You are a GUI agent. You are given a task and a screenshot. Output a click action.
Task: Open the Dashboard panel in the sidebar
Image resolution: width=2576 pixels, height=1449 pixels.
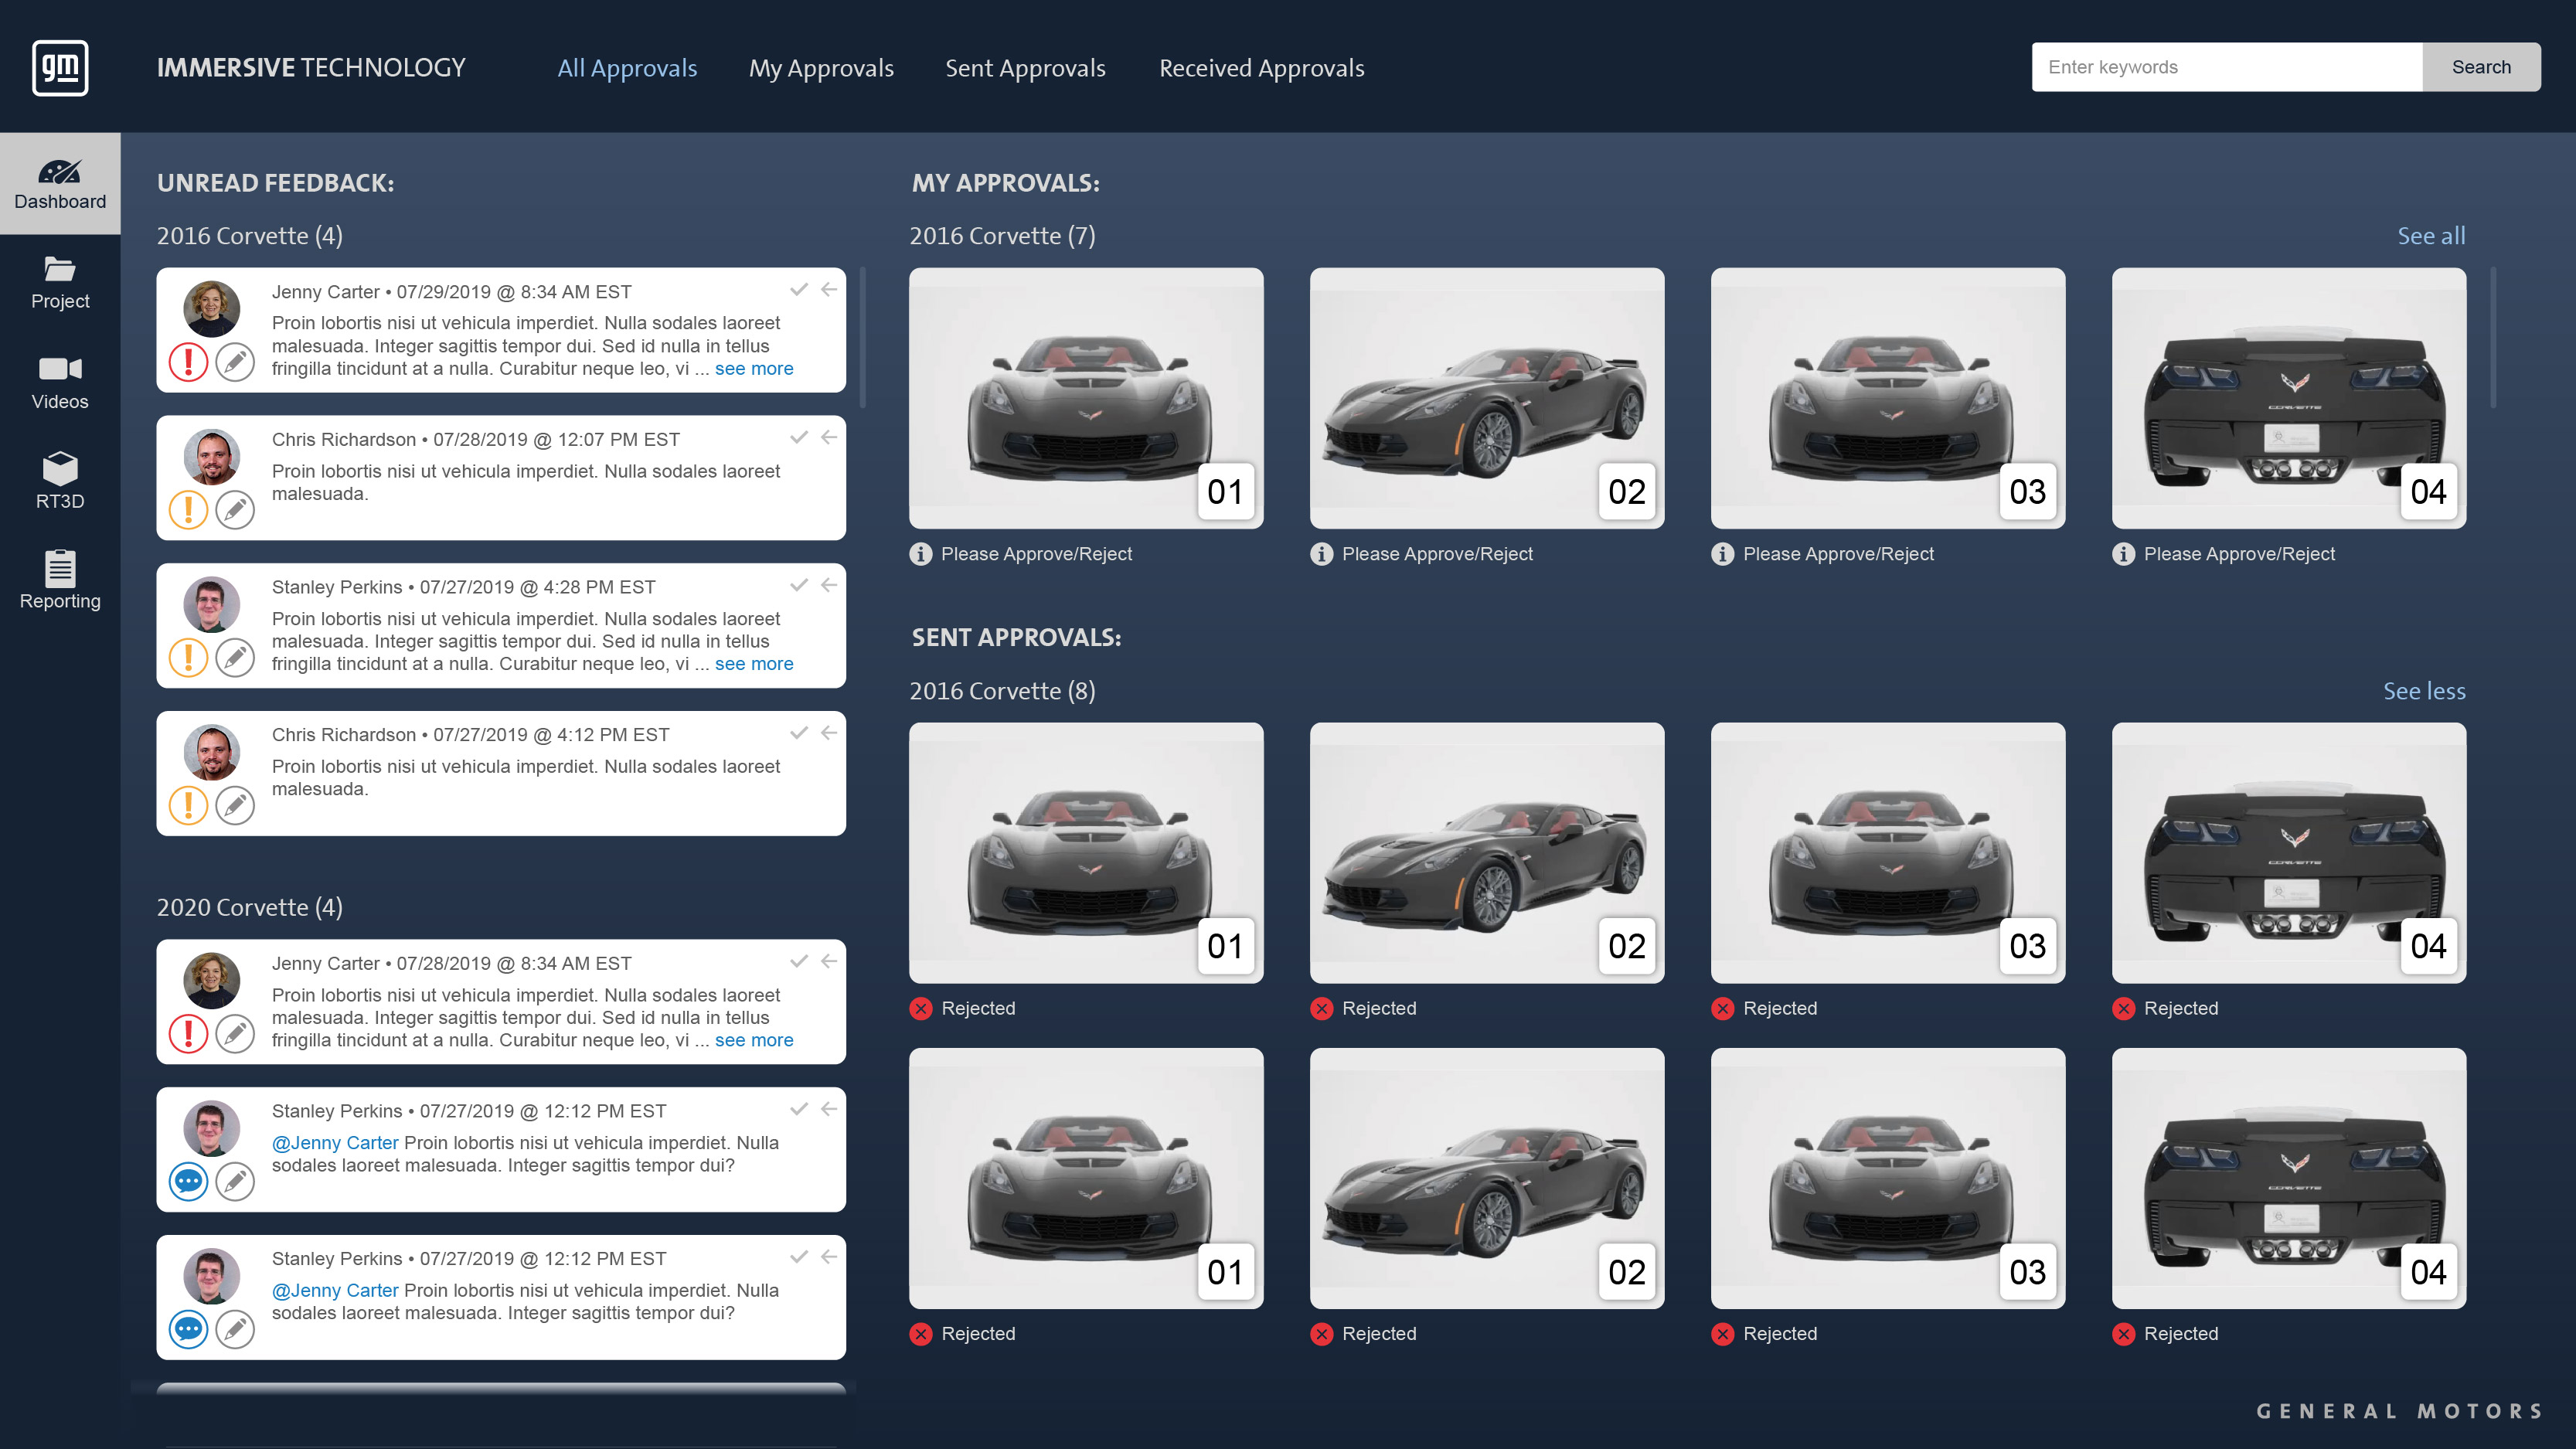click(60, 183)
